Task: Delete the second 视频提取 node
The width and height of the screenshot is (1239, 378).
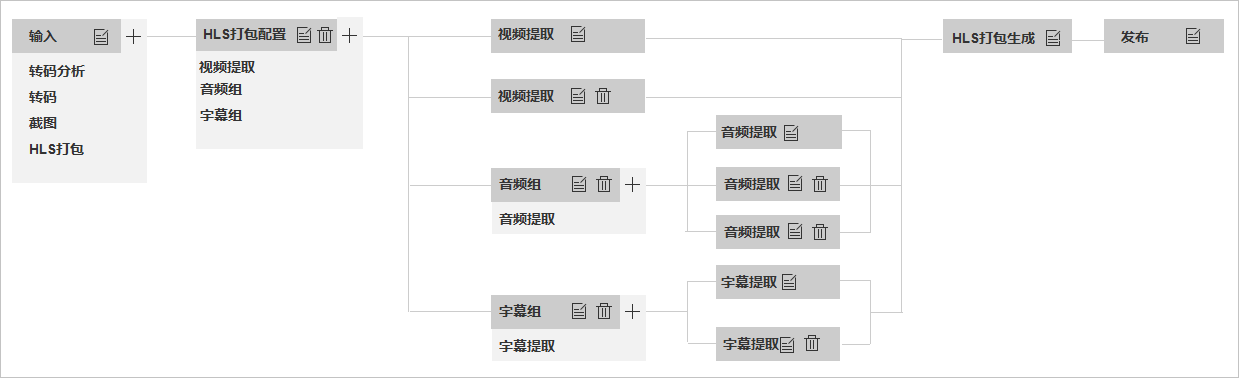Action: coord(603,96)
